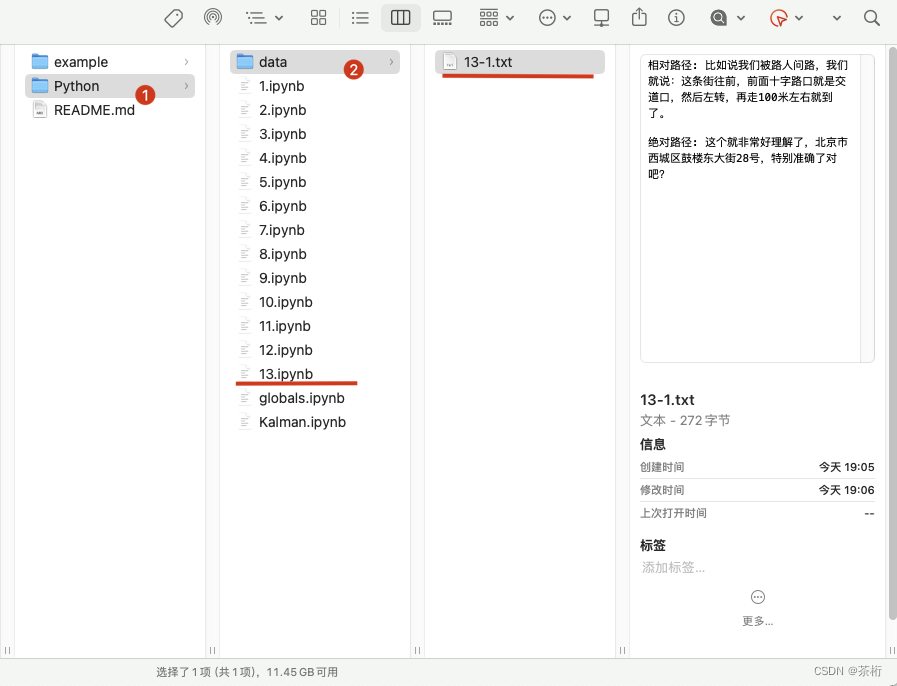The width and height of the screenshot is (897, 686).
Task: Click the window vertical scrollbar
Action: [892, 332]
